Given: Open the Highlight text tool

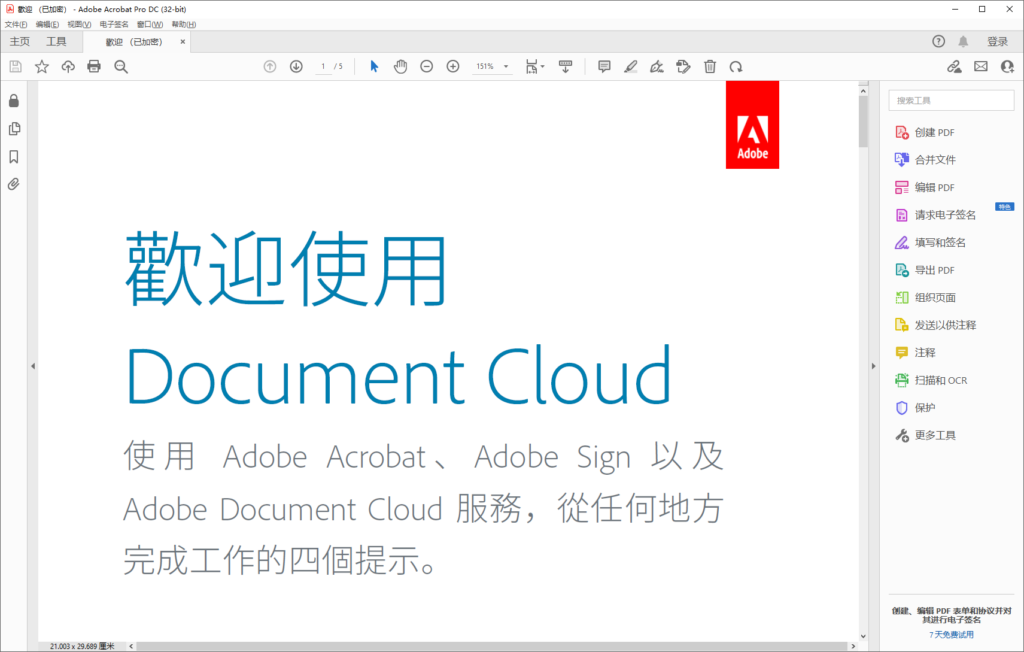Looking at the screenshot, I should tap(631, 66).
